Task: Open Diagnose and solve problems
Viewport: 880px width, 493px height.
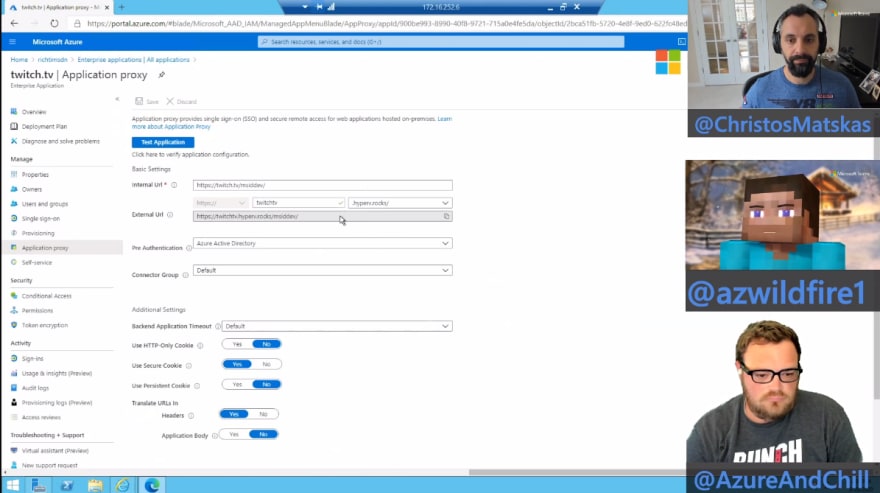Action: [x=61, y=141]
